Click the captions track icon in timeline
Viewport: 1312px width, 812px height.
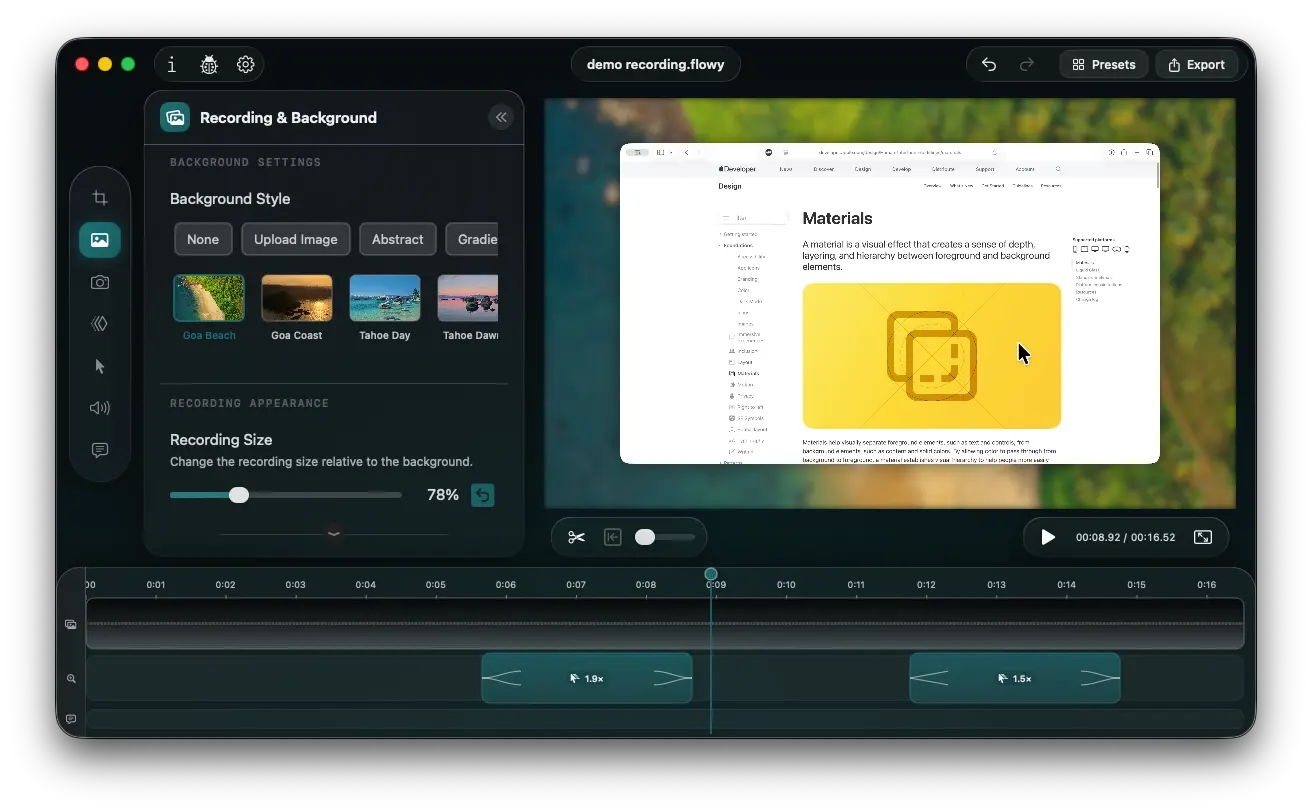(x=71, y=719)
